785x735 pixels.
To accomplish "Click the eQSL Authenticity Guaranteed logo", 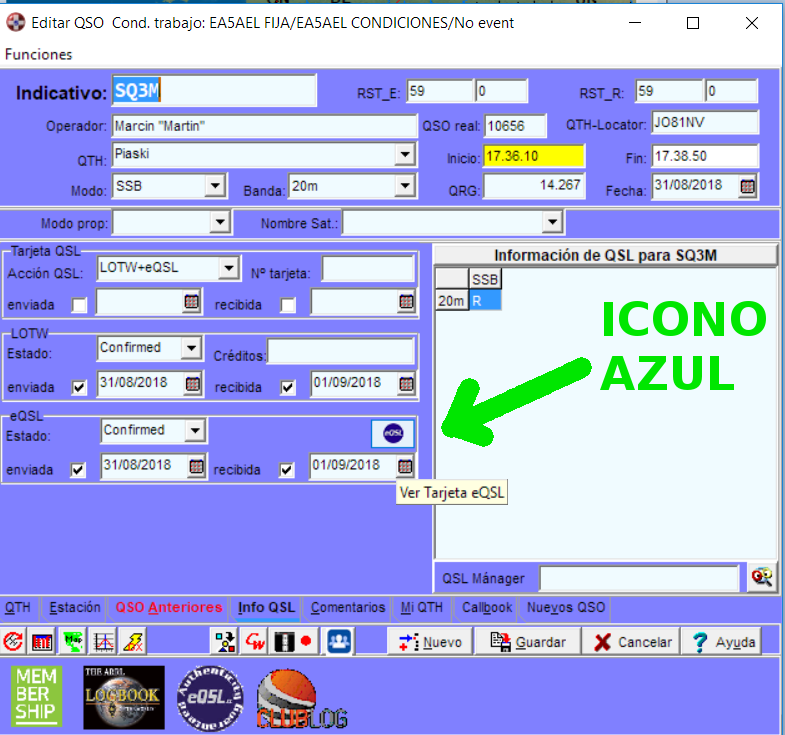I will click(209, 696).
